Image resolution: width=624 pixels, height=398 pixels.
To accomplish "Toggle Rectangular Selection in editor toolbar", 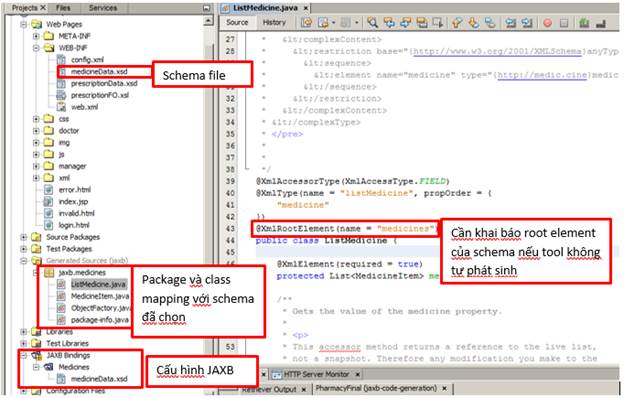I will (x=438, y=23).
